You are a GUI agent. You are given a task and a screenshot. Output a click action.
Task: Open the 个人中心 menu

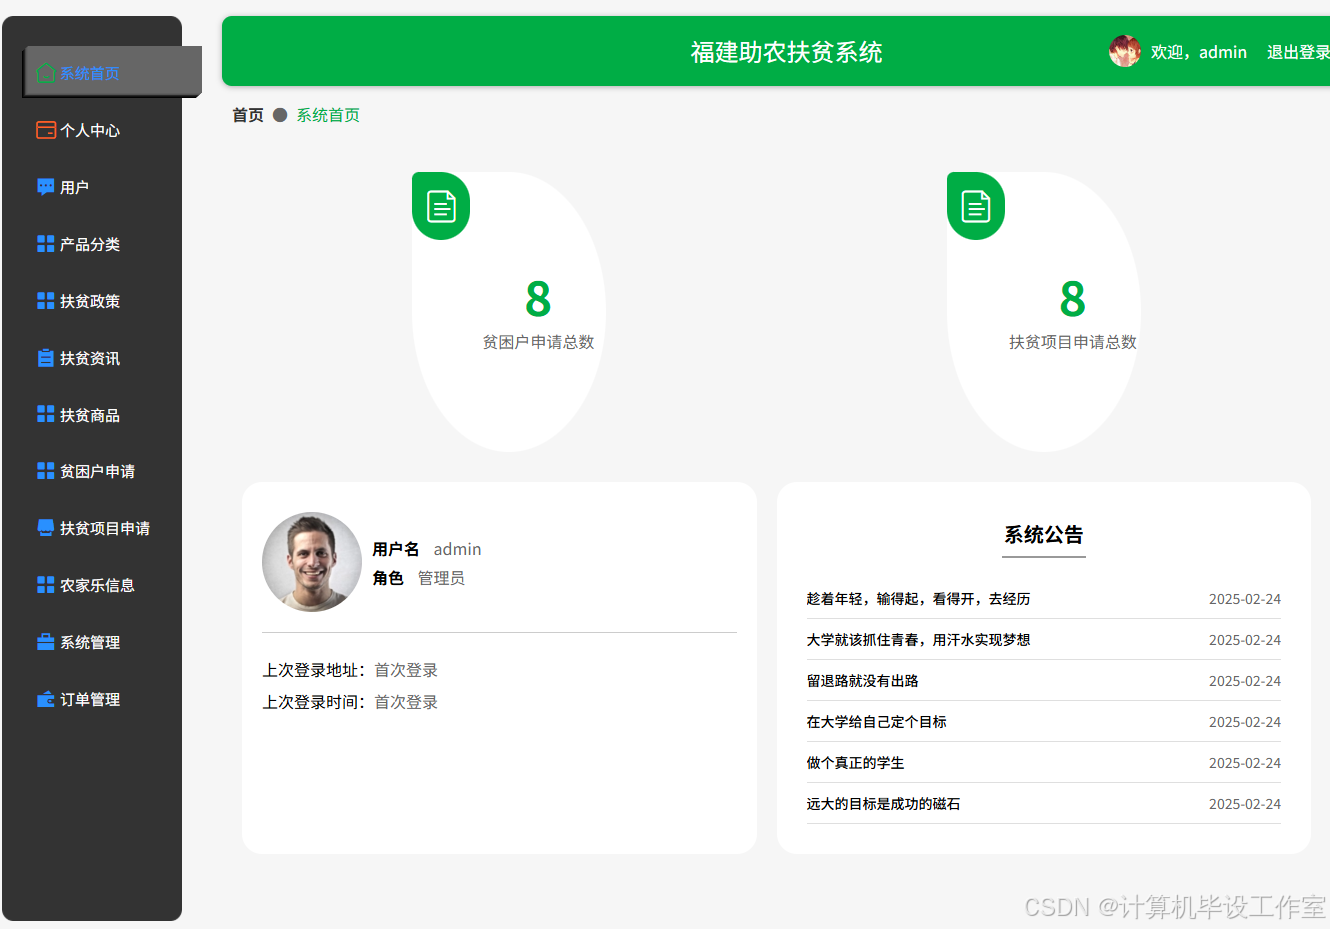point(92,130)
